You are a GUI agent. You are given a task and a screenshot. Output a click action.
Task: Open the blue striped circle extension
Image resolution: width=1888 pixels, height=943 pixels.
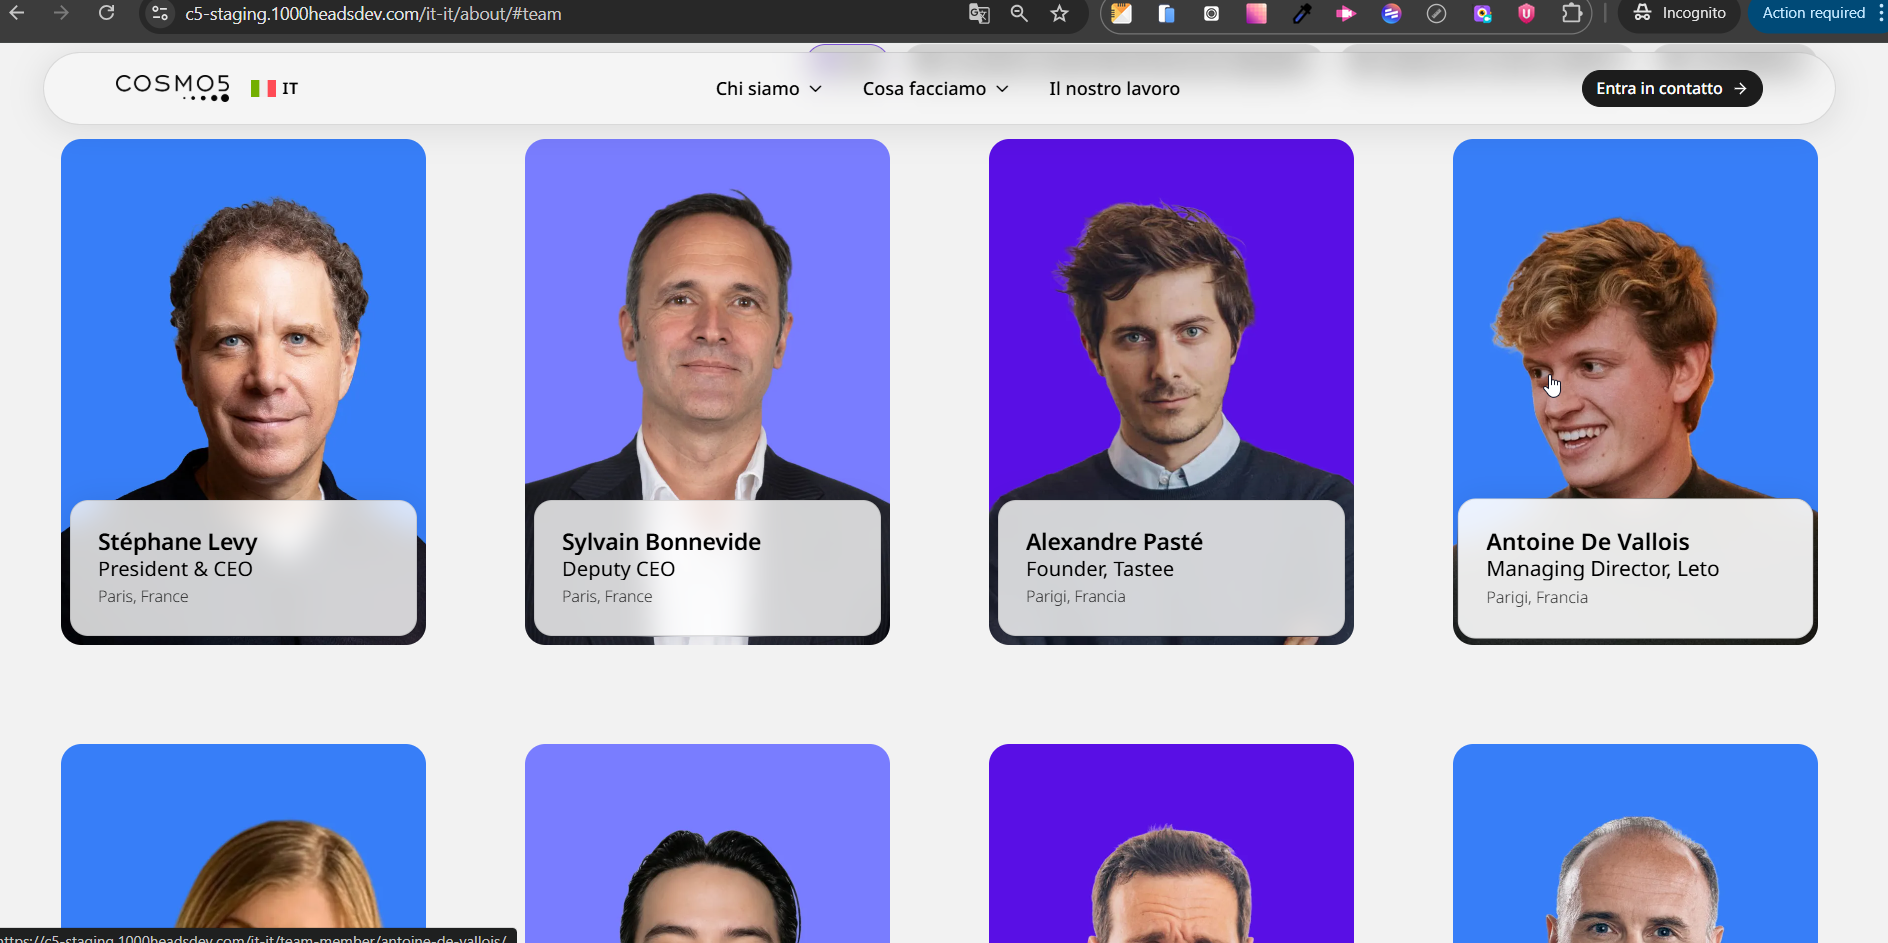[1391, 13]
